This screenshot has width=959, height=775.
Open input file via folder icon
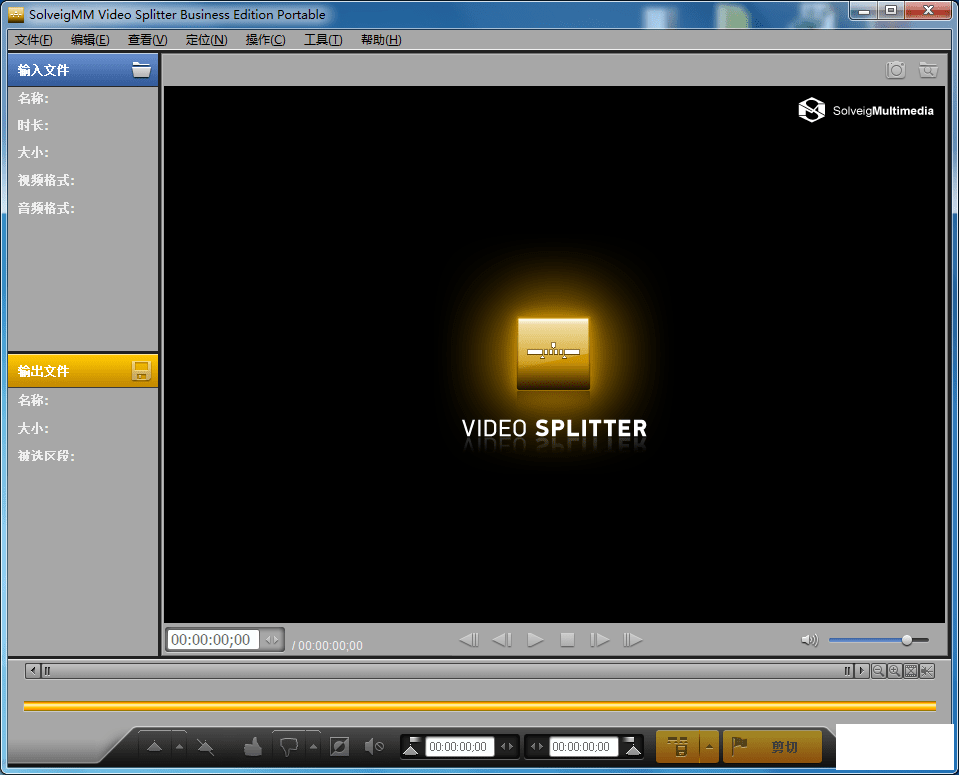(x=141, y=70)
